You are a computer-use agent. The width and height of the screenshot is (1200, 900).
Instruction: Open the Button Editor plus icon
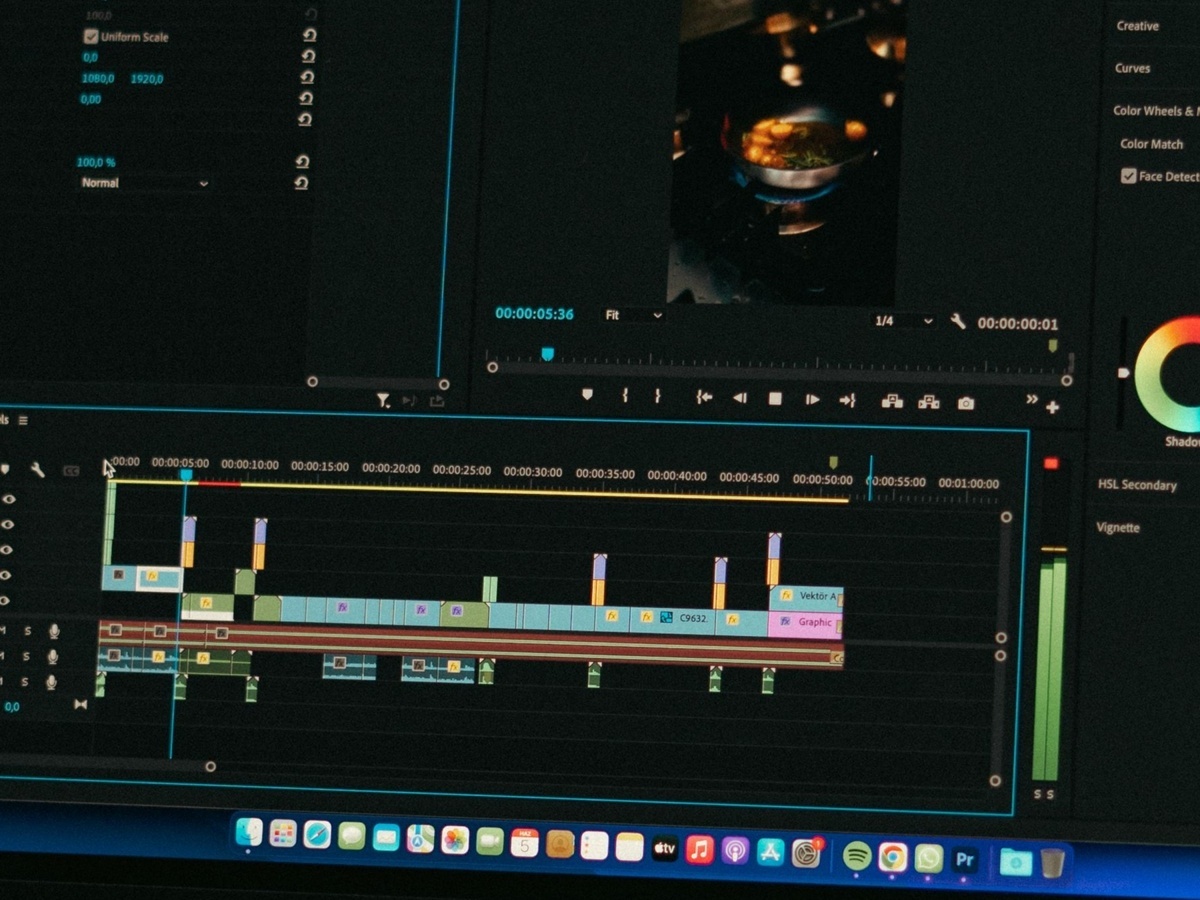click(1052, 407)
